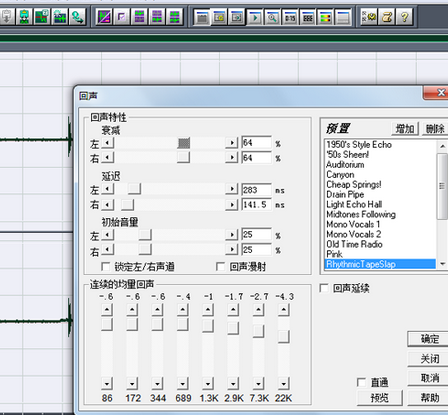Click the 22K equalizer band slider thumb
The image size is (448, 415).
[x=283, y=337]
